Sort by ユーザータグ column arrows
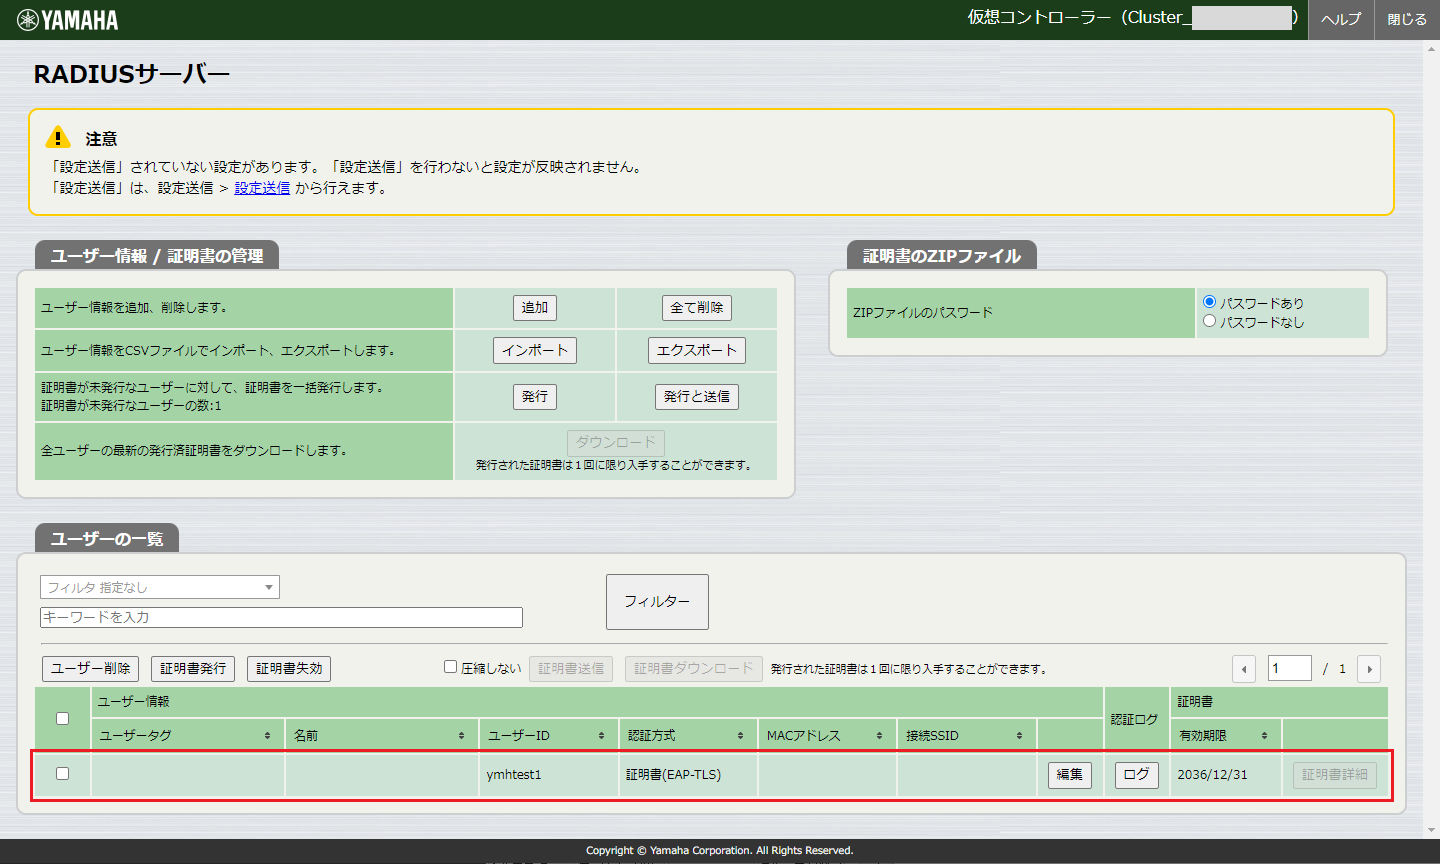1440x864 pixels. coord(267,736)
